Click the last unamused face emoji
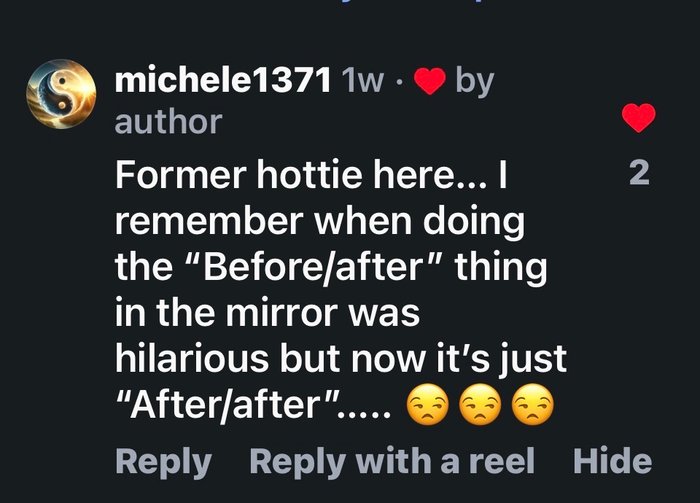 (x=533, y=404)
